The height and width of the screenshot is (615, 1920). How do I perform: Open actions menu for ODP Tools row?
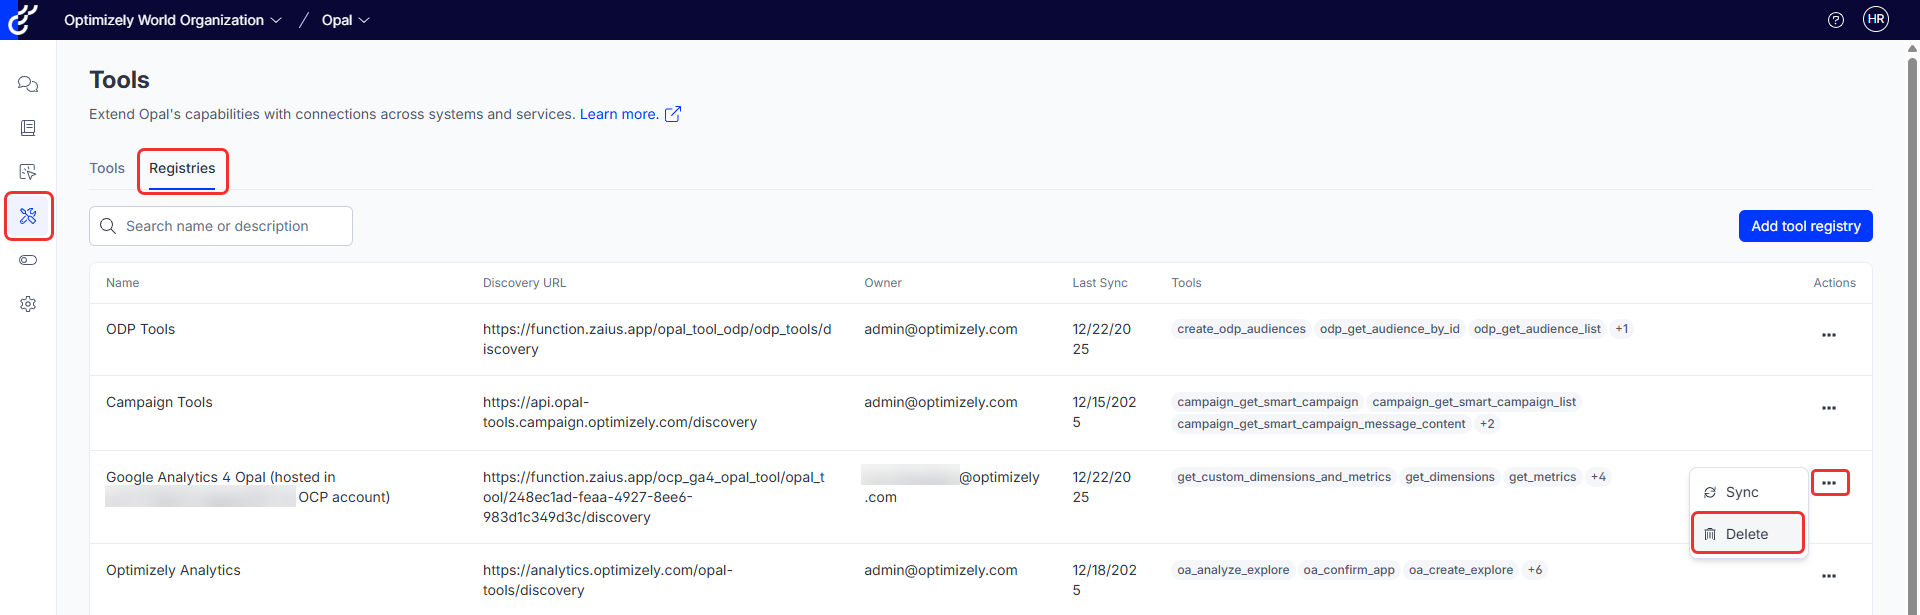(x=1828, y=335)
